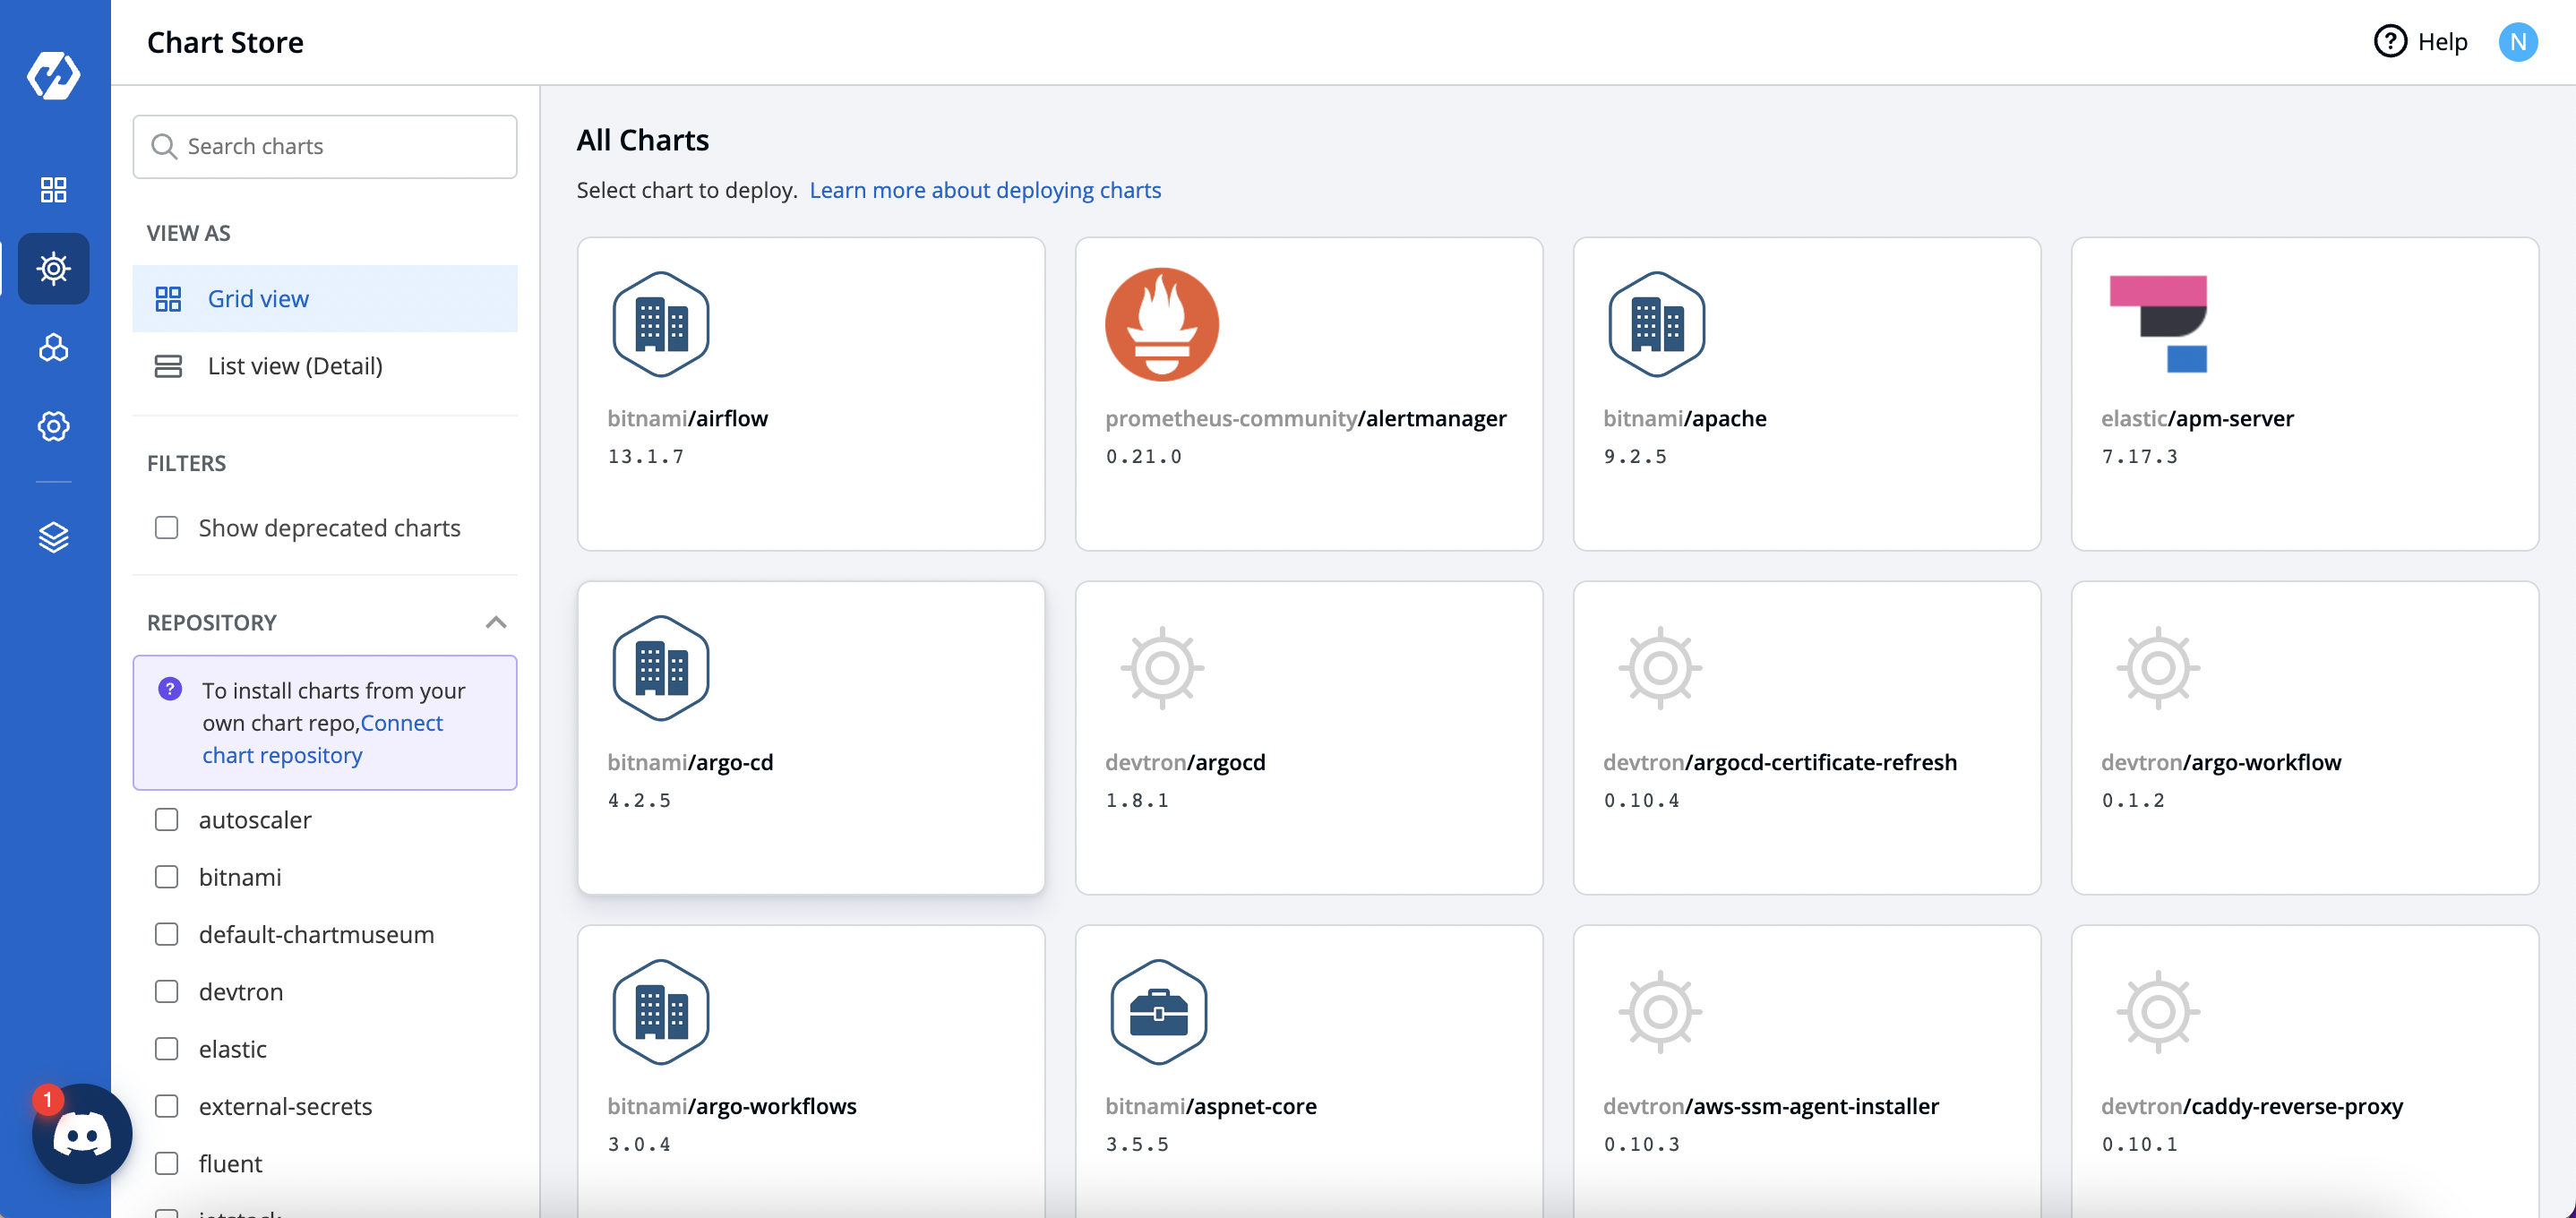Viewport: 2576px width, 1218px height.
Task: Tick the elastic repository checkbox
Action: (167, 1049)
